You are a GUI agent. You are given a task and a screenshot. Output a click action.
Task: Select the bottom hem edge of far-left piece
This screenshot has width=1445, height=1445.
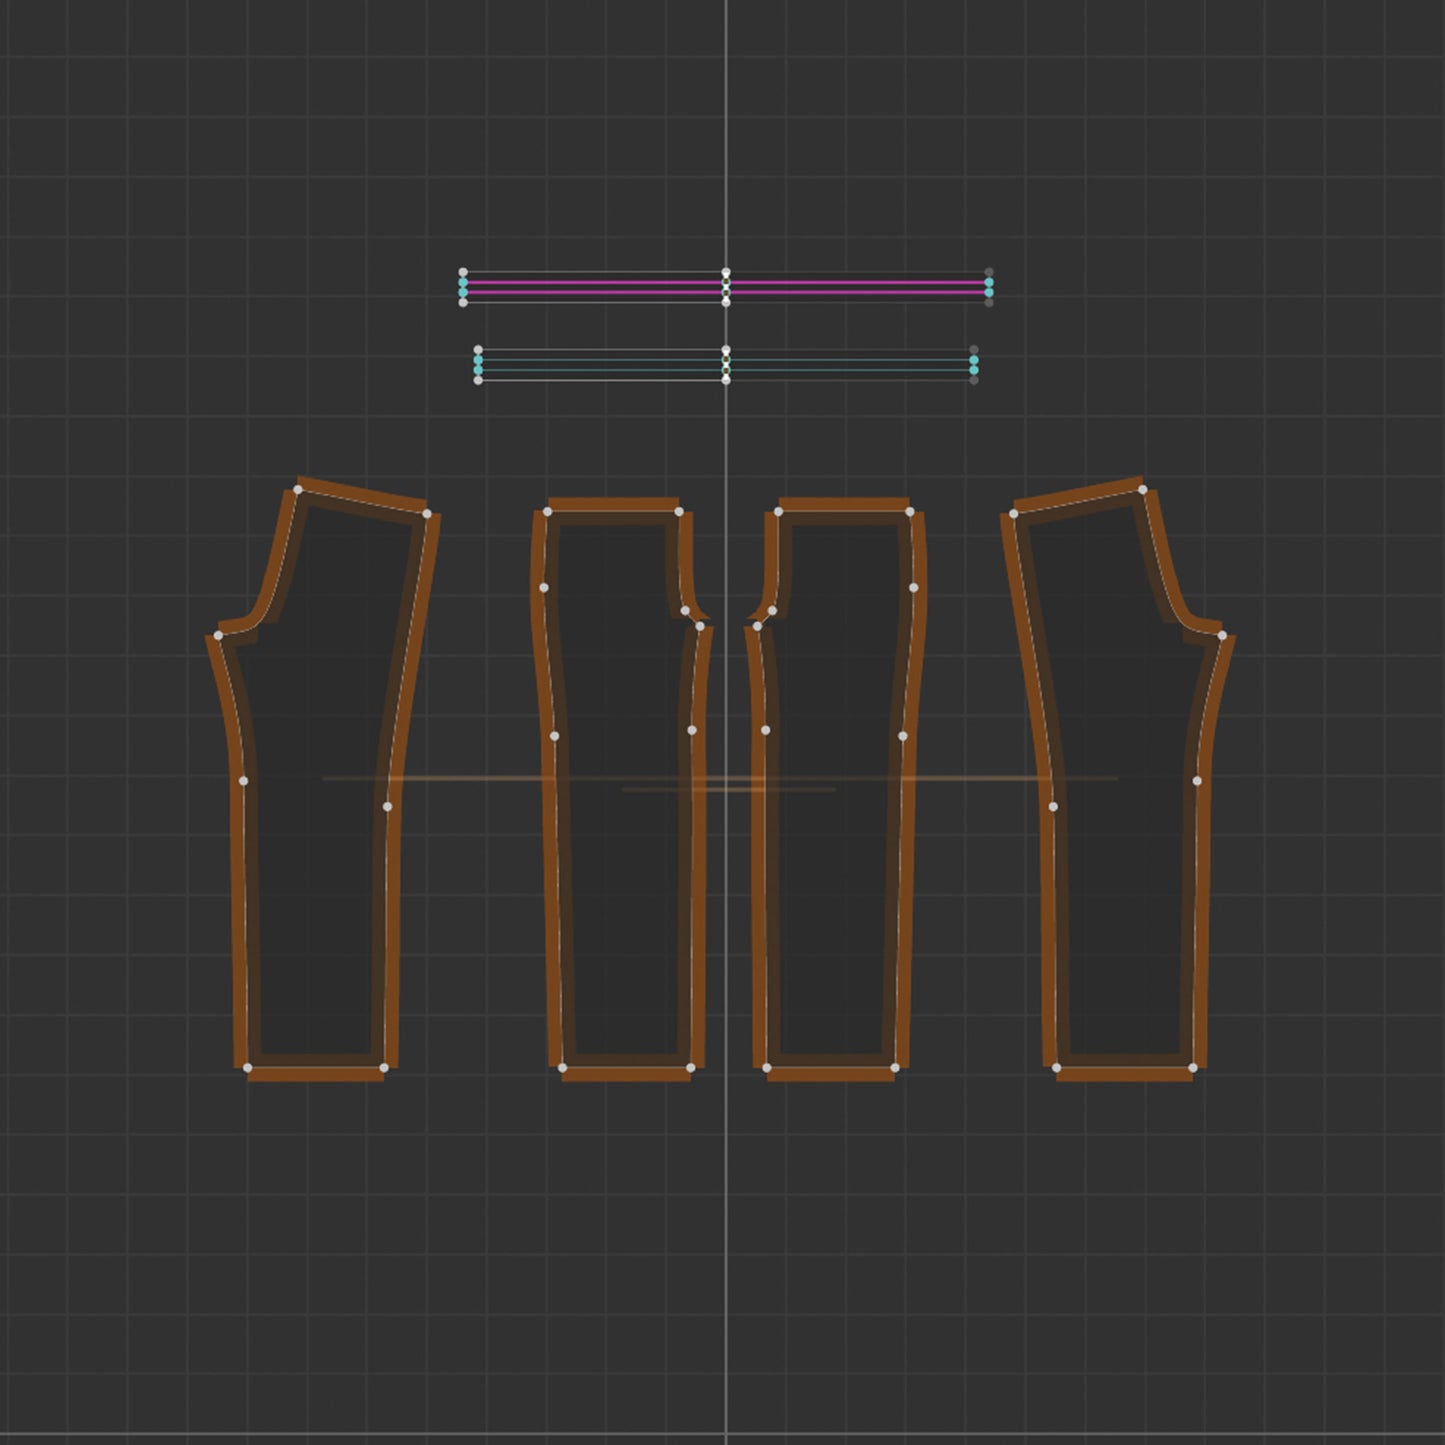[x=316, y=1068]
